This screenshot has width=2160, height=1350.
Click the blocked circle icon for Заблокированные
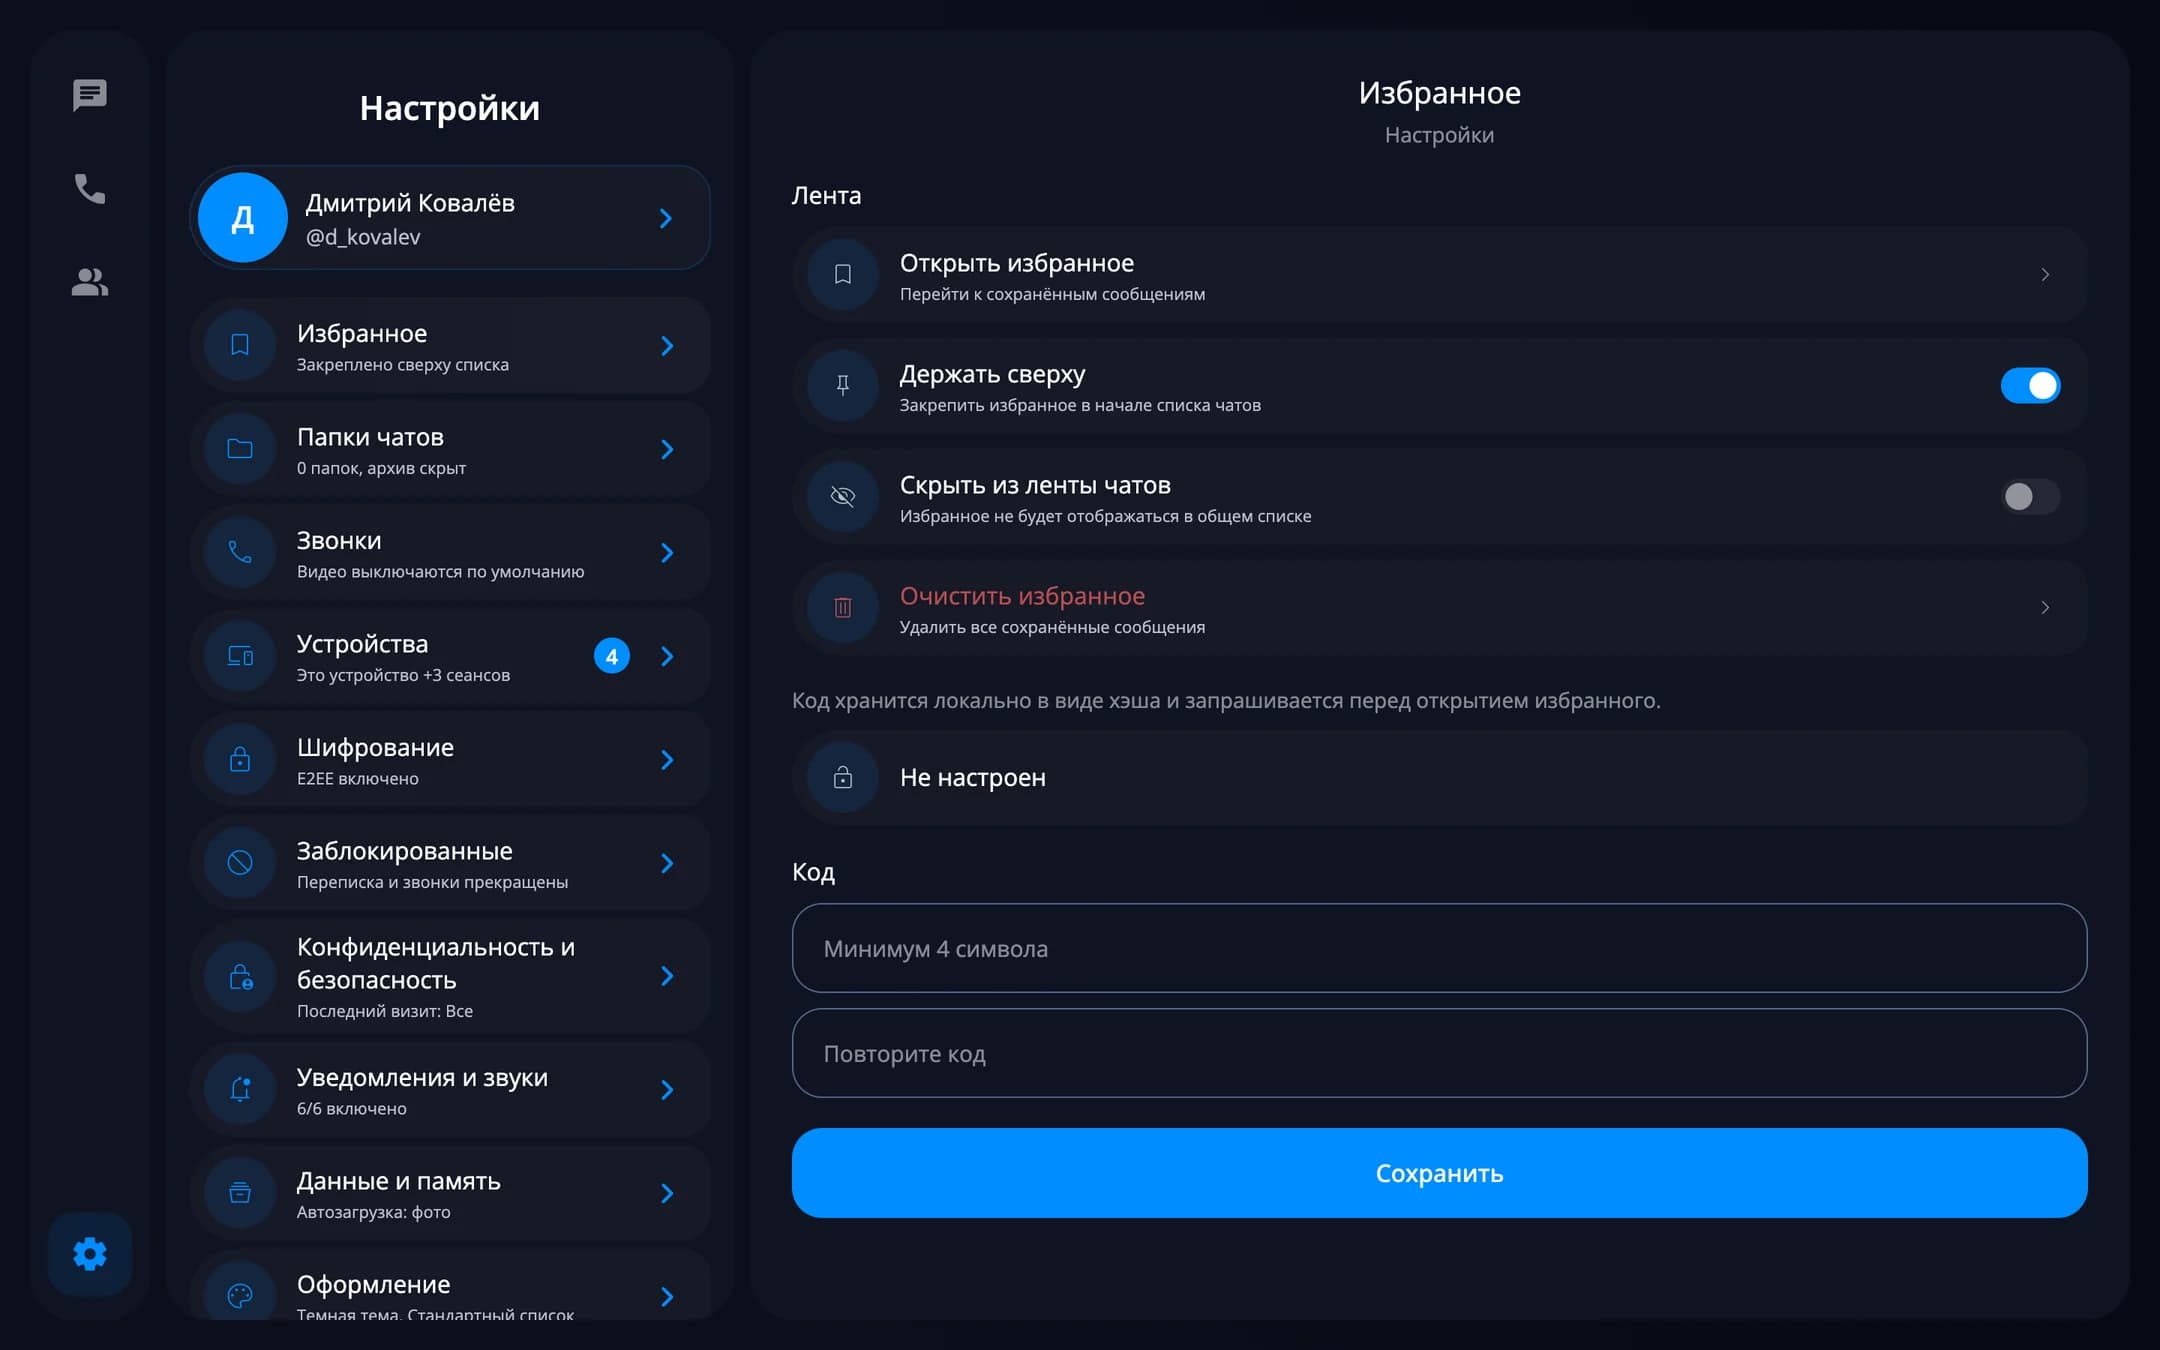[240, 863]
